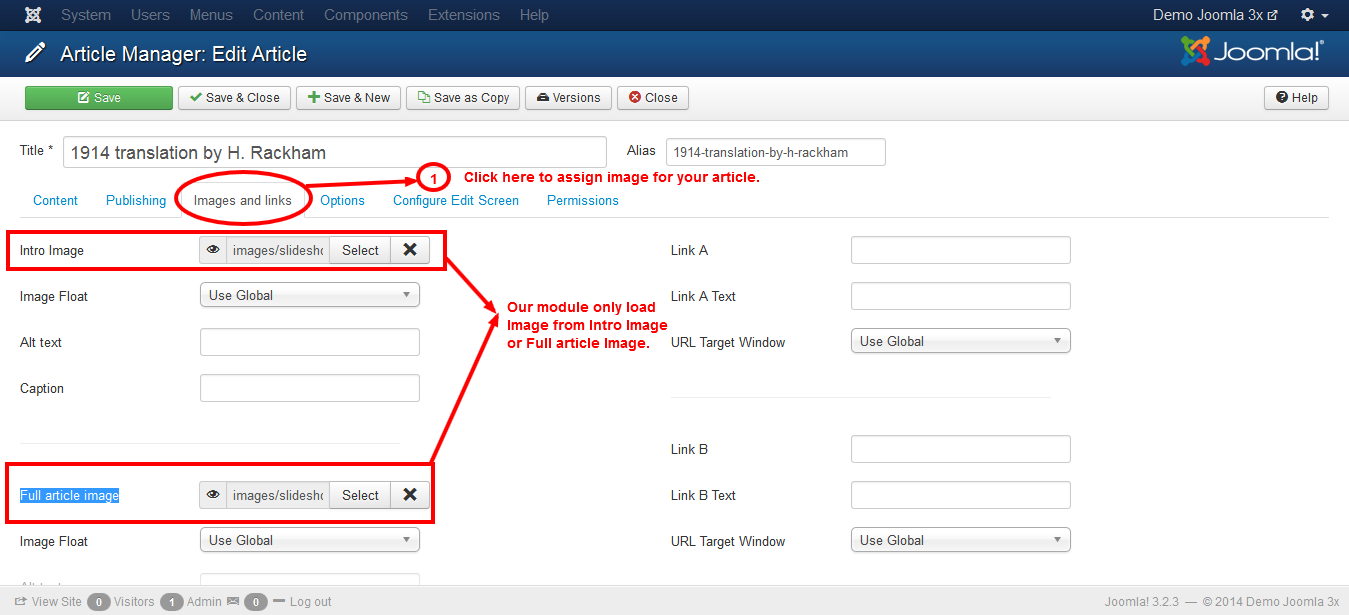The height and width of the screenshot is (615, 1349).
Task: Click the View Site icon link
Action: (x=21, y=602)
